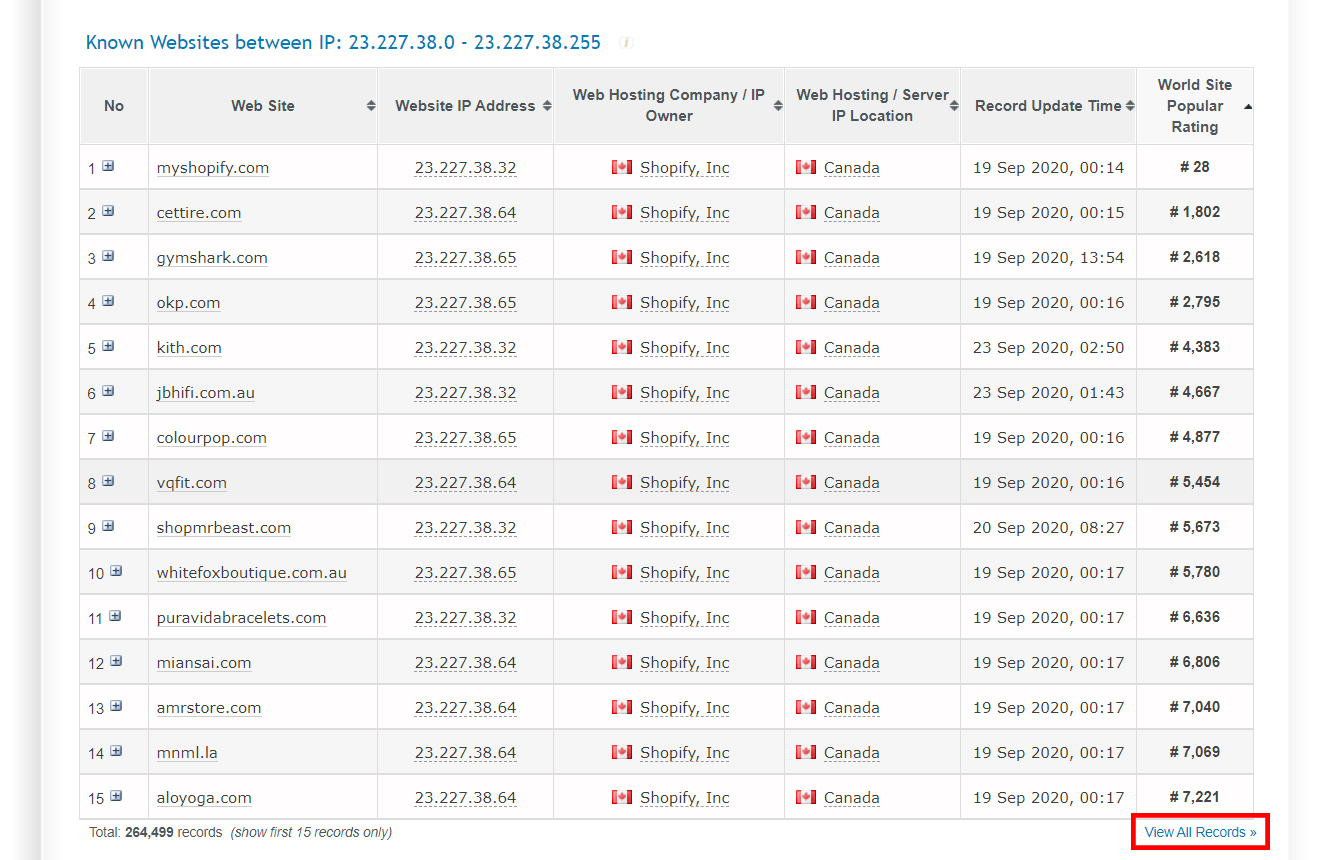Open View All Records link
The width and height of the screenshot is (1328, 860).
coord(1200,832)
